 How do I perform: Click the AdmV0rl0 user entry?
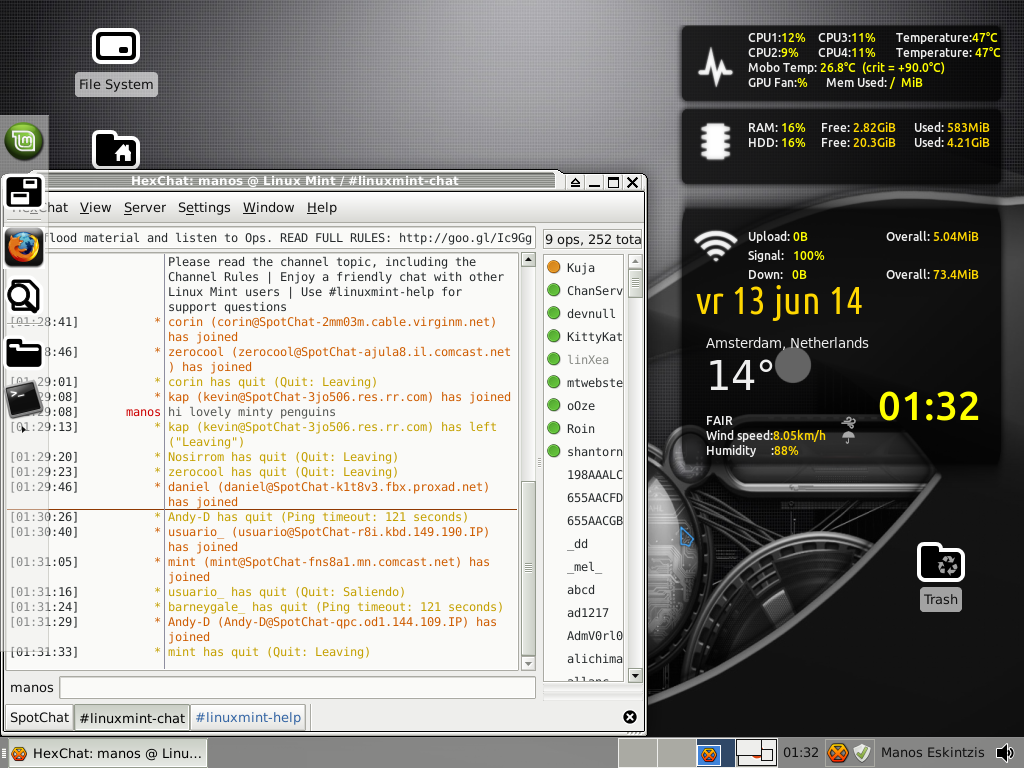click(x=594, y=635)
